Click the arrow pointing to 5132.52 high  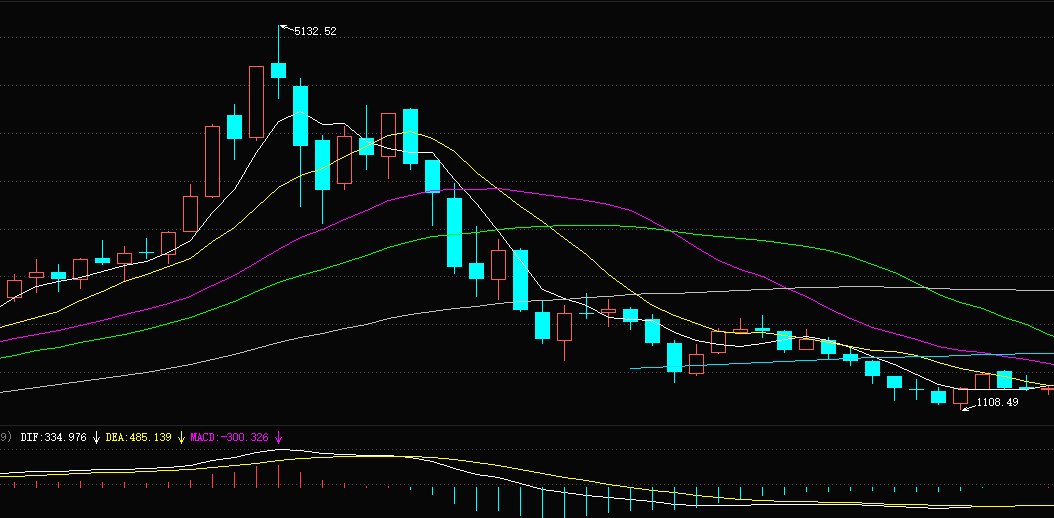(x=286, y=28)
